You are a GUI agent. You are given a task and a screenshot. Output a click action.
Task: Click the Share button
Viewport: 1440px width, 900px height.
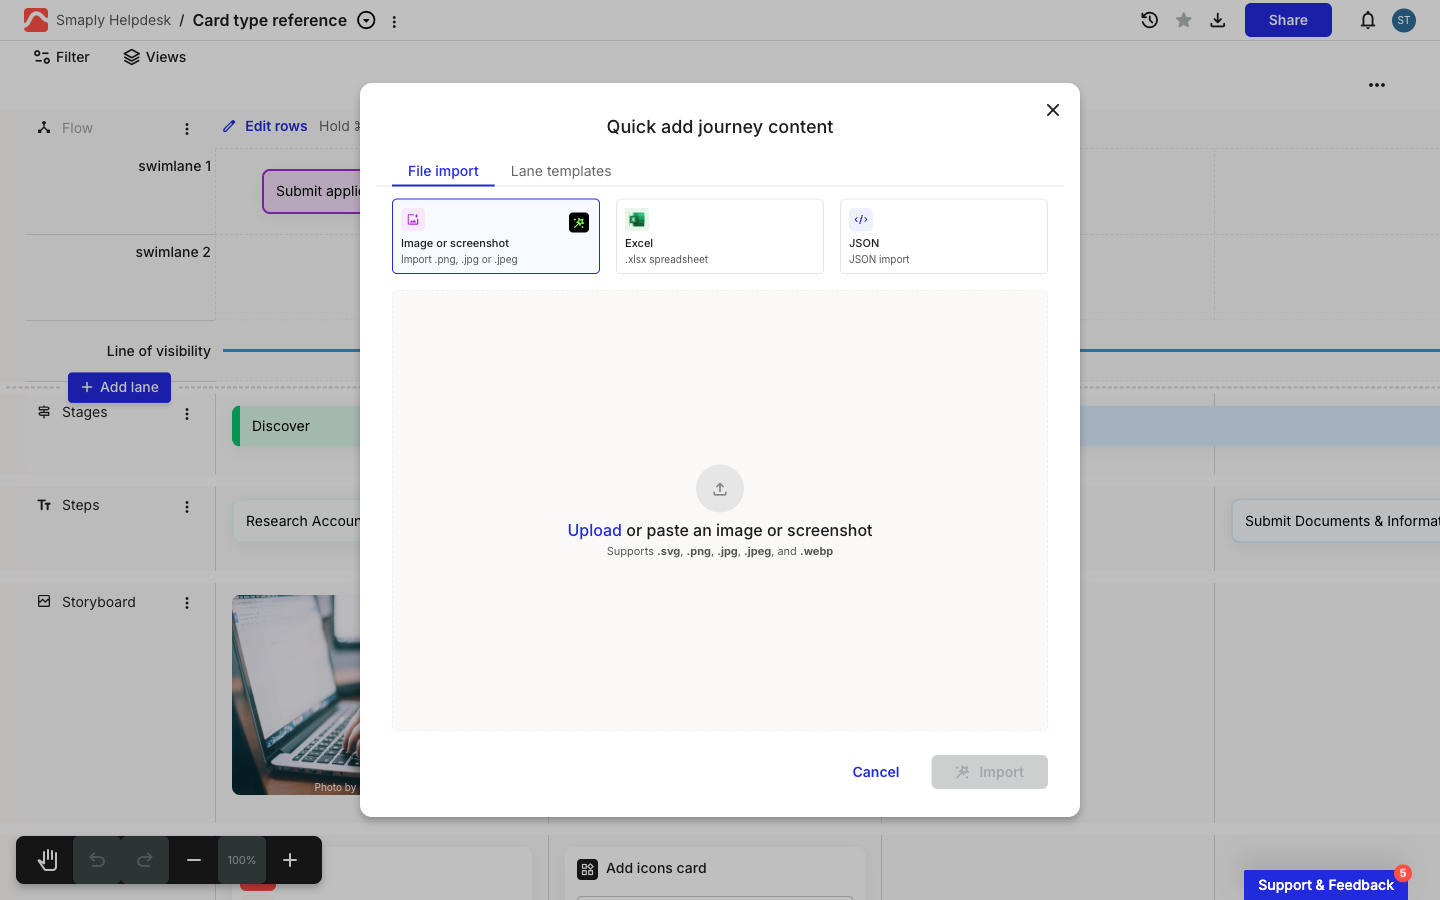point(1288,20)
